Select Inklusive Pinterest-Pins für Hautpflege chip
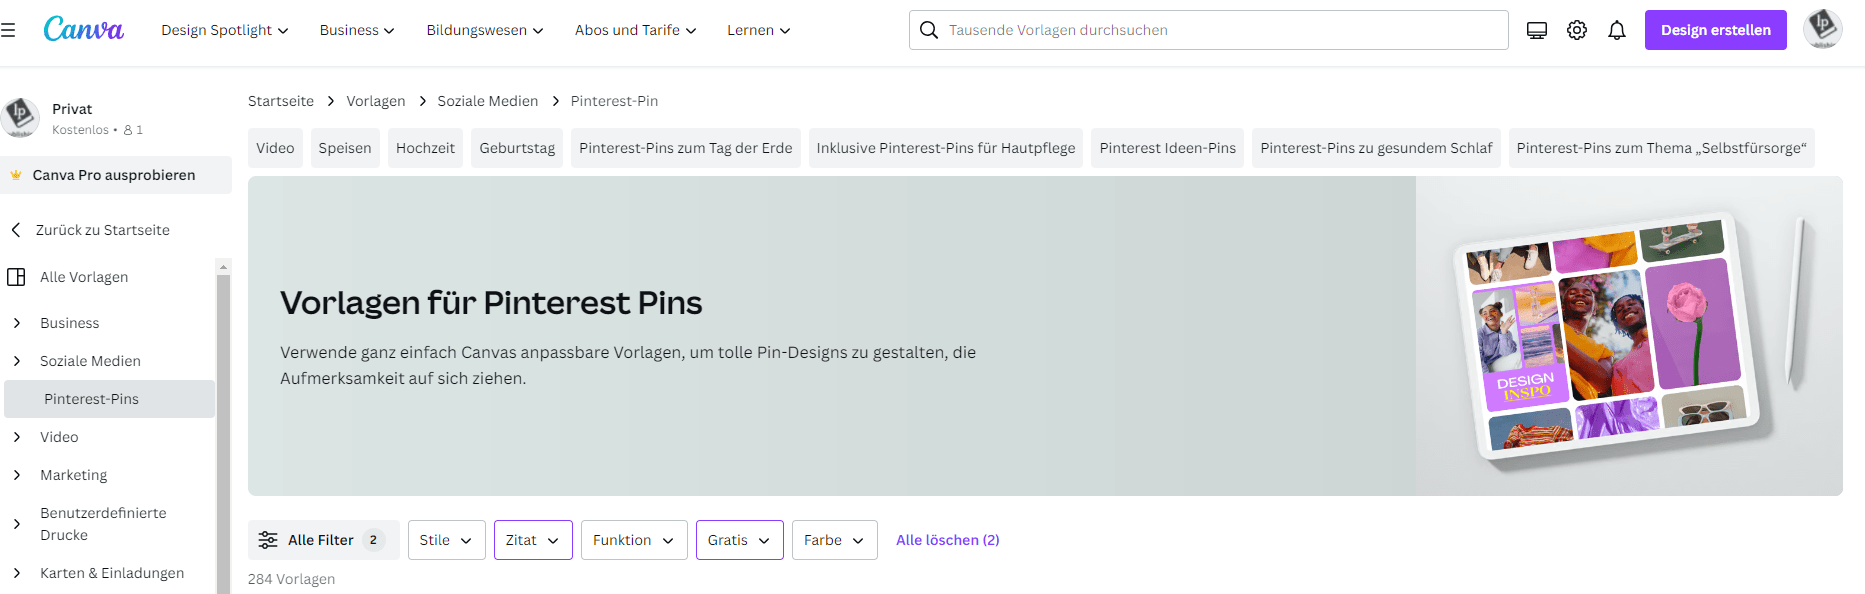This screenshot has height=594, width=1865. pyautogui.click(x=946, y=148)
